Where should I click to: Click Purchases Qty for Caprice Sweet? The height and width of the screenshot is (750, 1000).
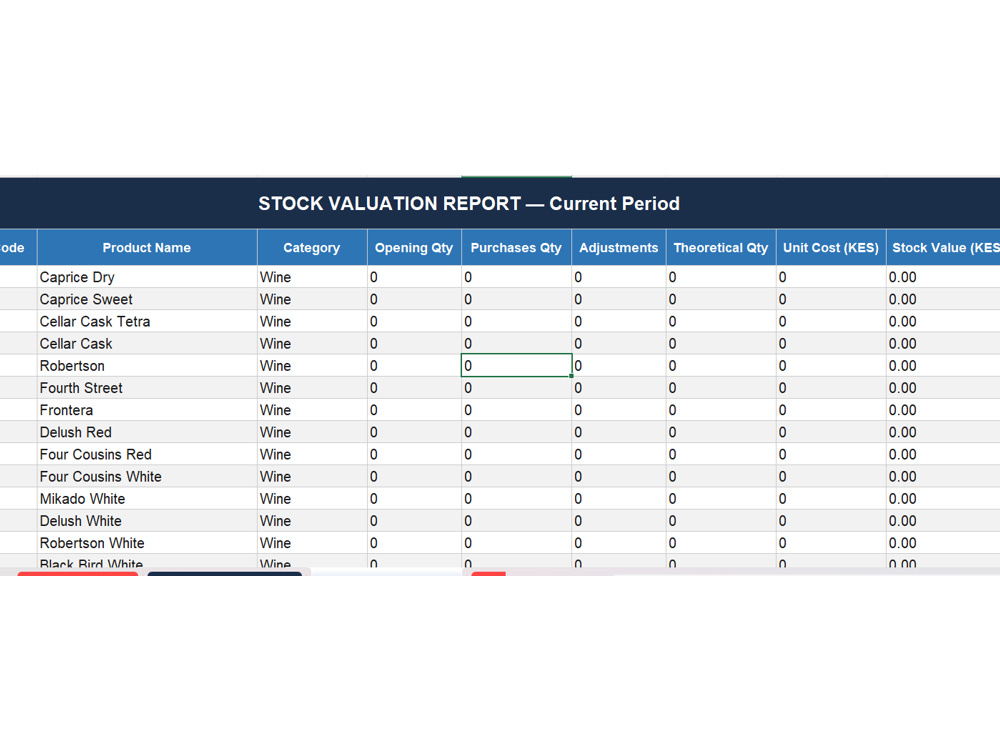(516, 299)
